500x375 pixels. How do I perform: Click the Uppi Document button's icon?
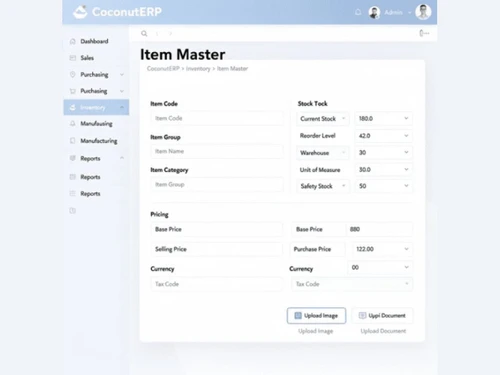point(362,316)
